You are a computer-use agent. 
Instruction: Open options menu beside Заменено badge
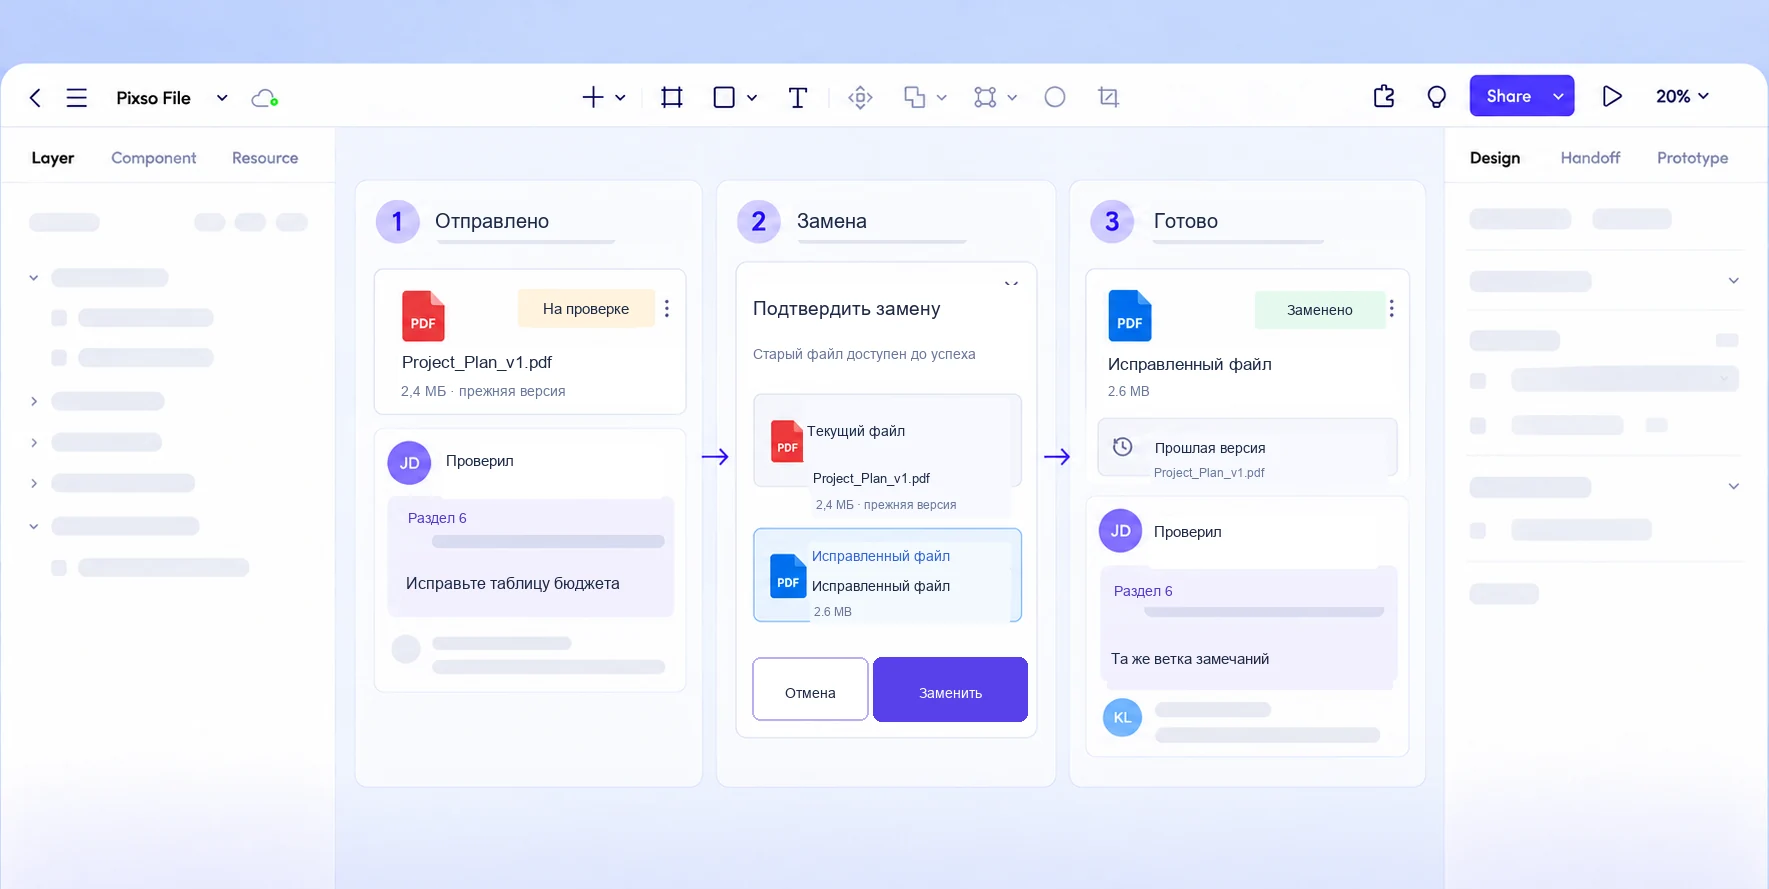click(1391, 309)
